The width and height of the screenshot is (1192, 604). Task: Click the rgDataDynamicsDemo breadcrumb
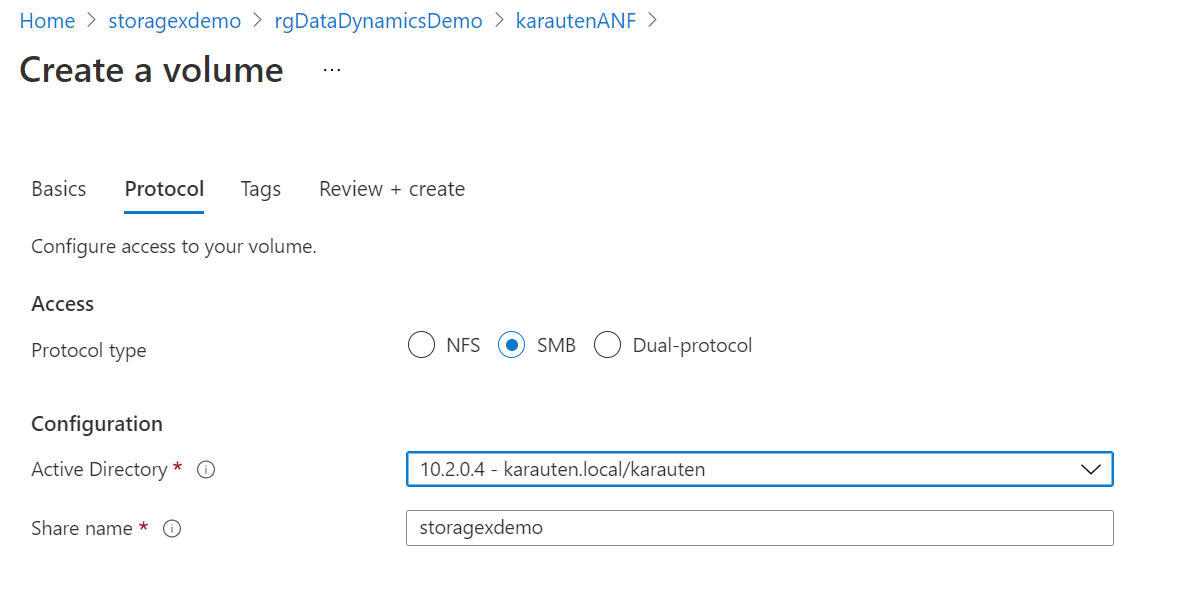(x=378, y=20)
